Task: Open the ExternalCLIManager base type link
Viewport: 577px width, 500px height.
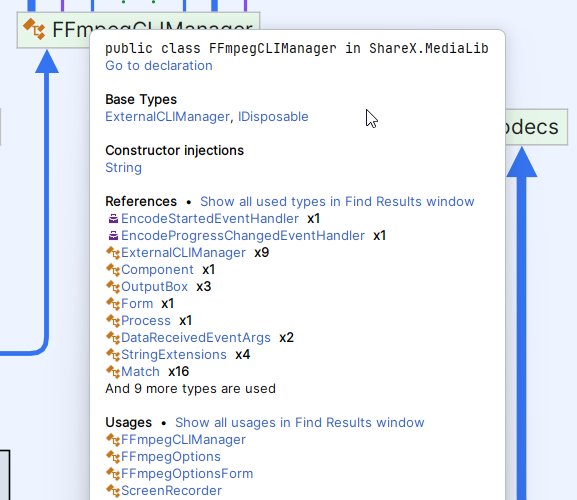Action: 167,117
